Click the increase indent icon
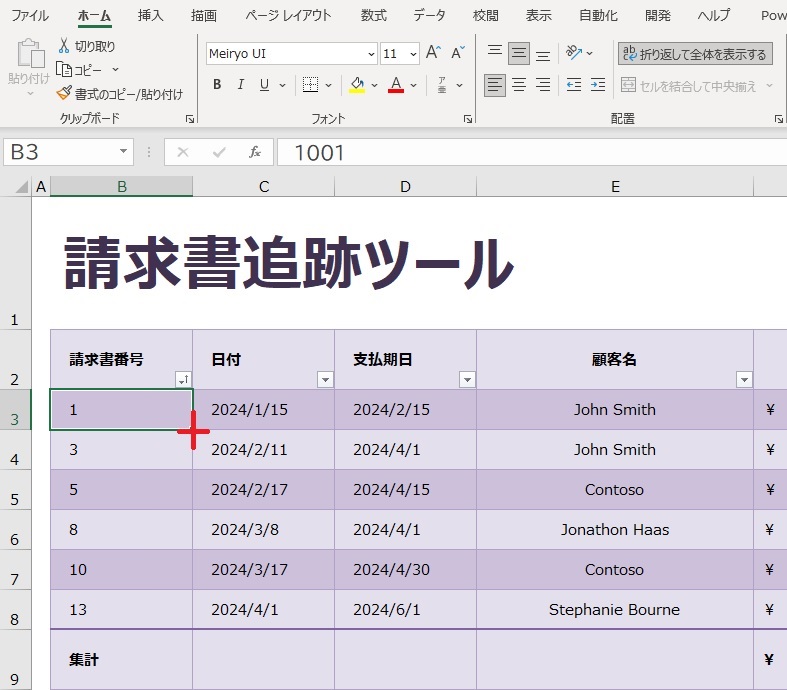This screenshot has height=690, width=787. click(x=598, y=85)
